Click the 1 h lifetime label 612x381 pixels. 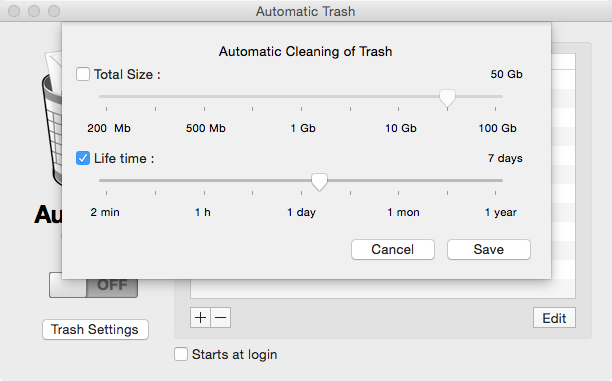point(203,212)
